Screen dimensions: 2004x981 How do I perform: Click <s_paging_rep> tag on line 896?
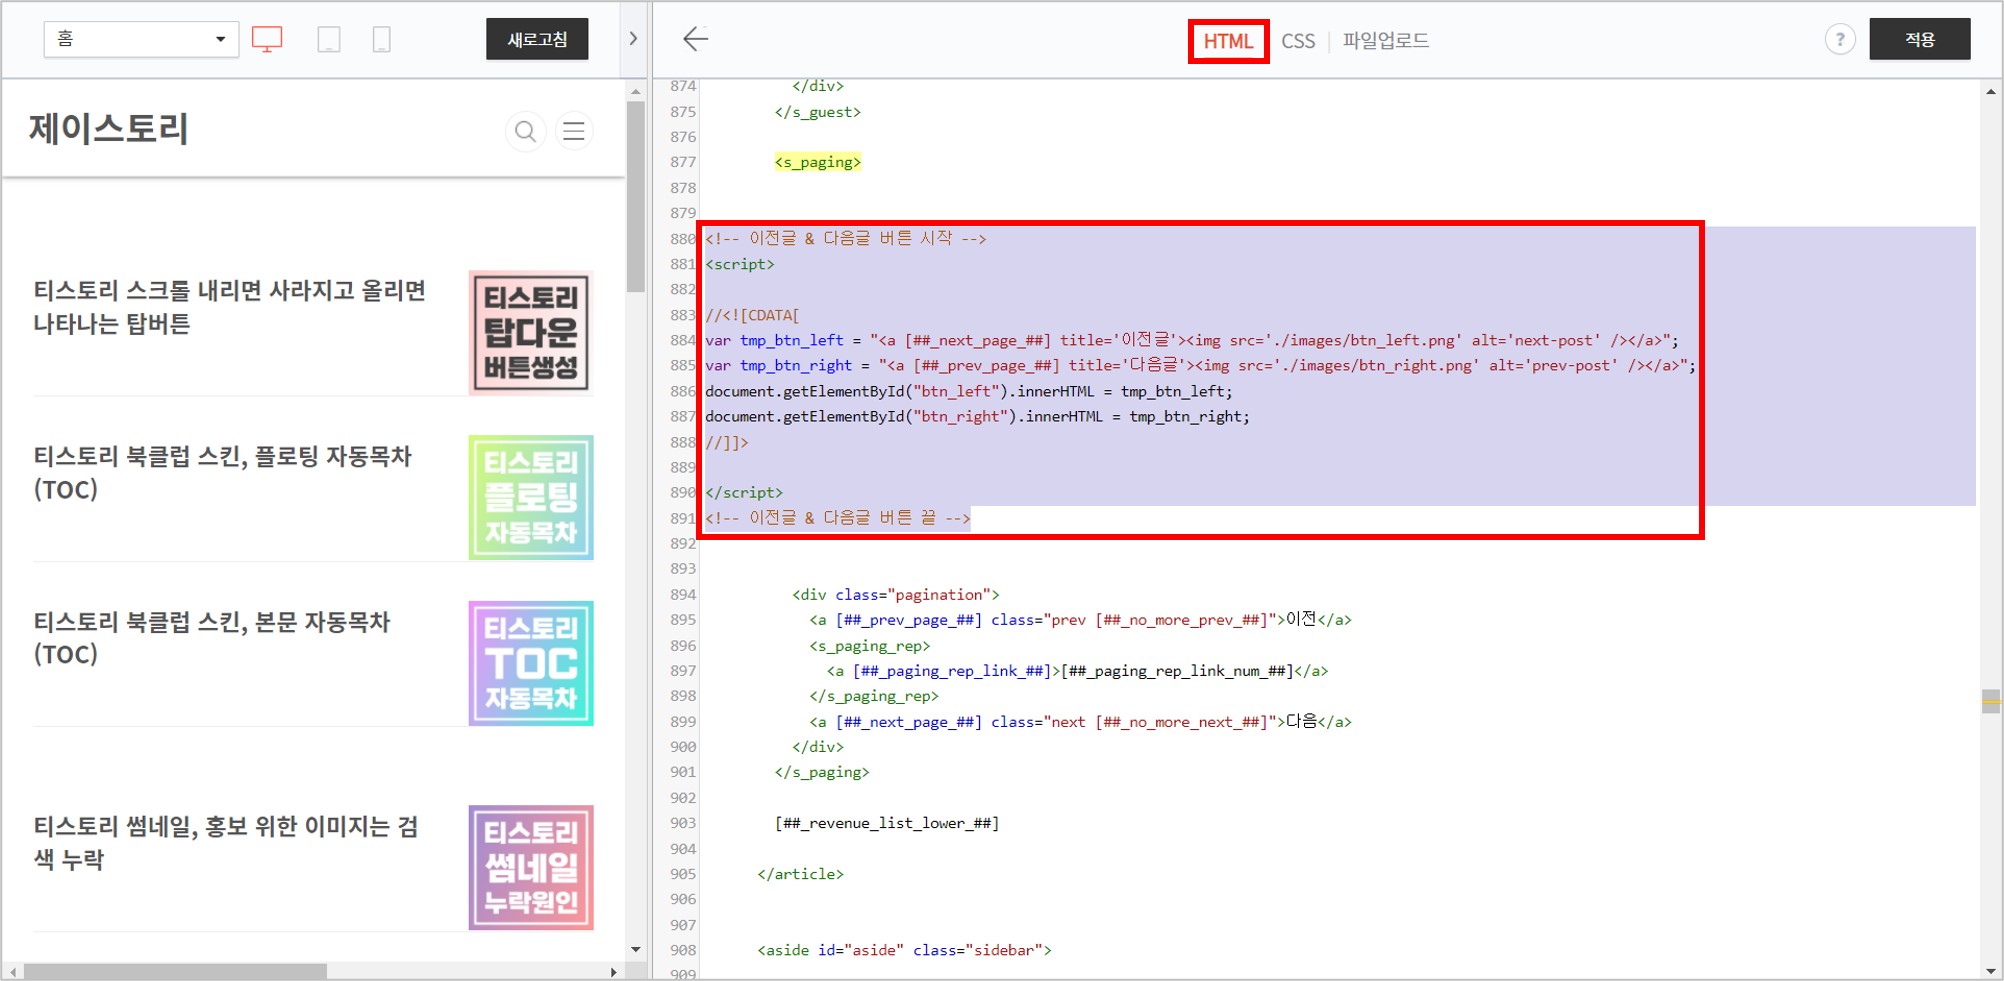click(870, 646)
